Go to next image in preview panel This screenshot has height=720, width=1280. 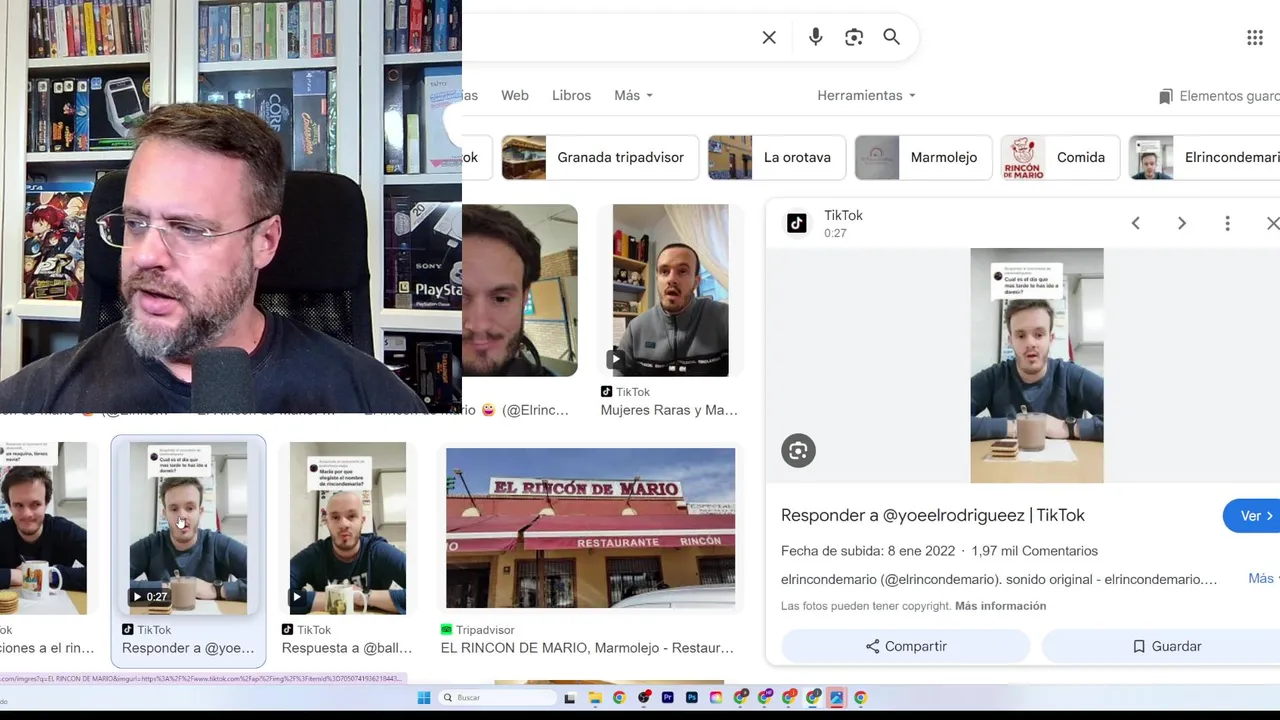click(1182, 223)
